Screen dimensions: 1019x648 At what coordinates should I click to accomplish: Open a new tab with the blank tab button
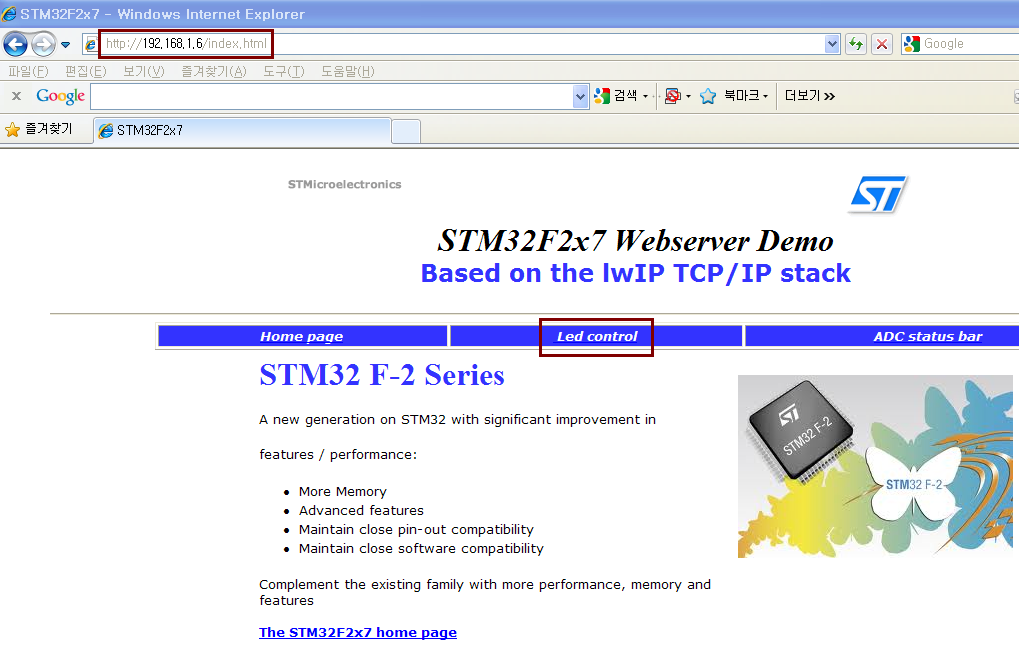click(x=406, y=131)
